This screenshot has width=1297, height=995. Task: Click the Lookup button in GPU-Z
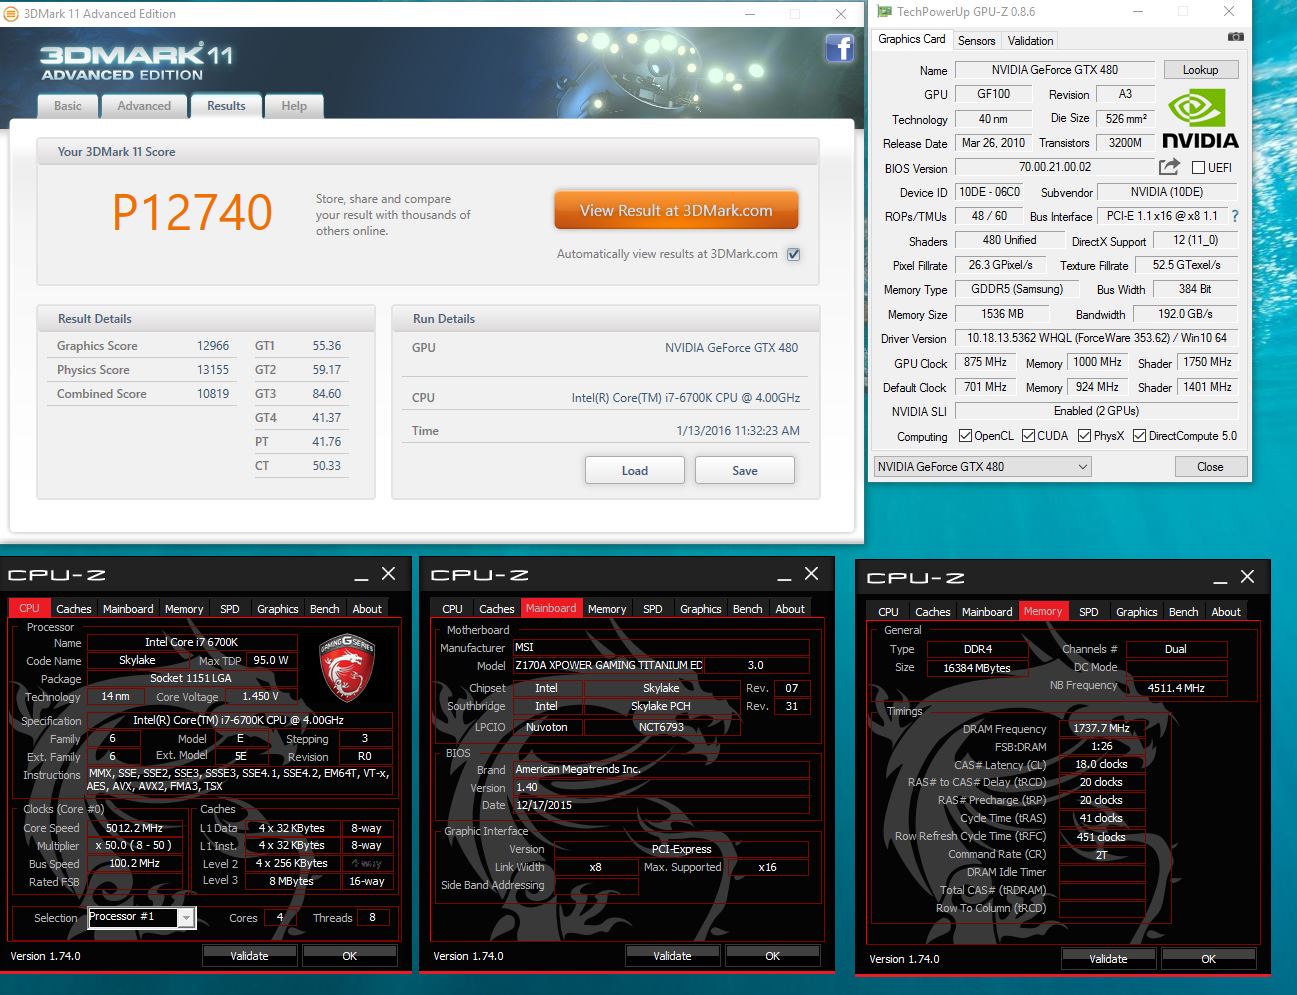pos(1200,70)
